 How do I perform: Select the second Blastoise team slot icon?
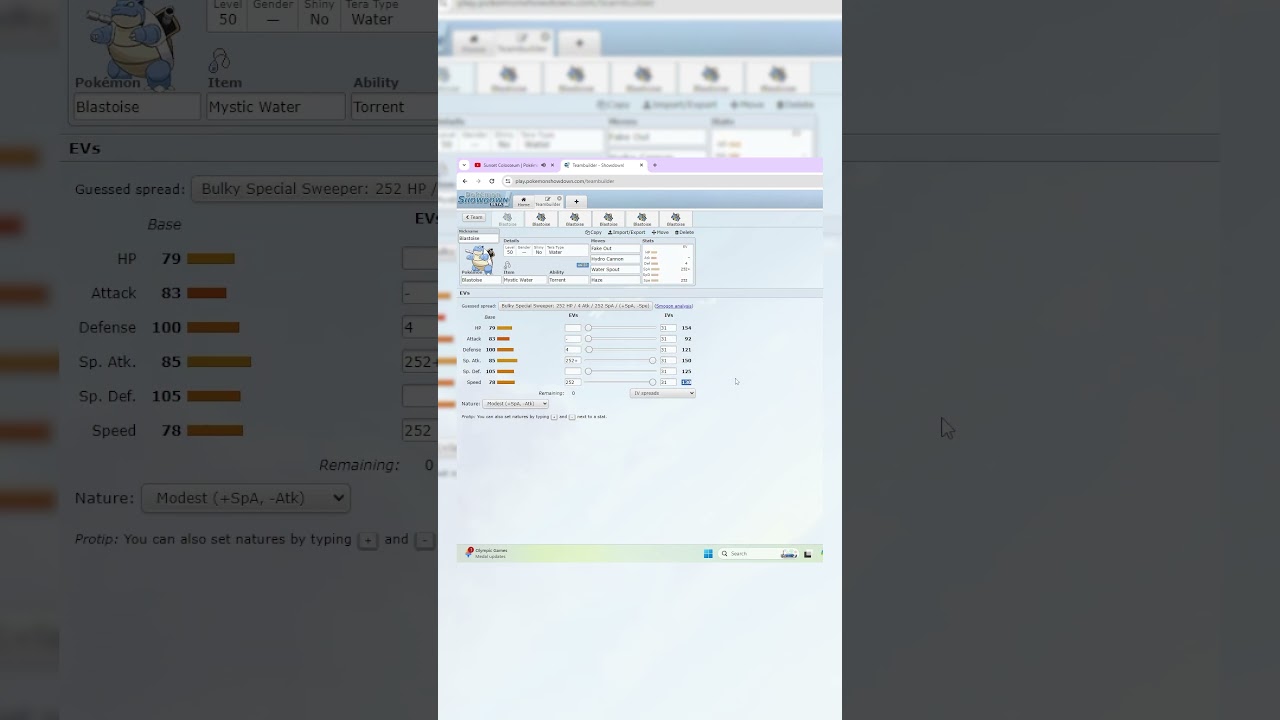(541, 219)
